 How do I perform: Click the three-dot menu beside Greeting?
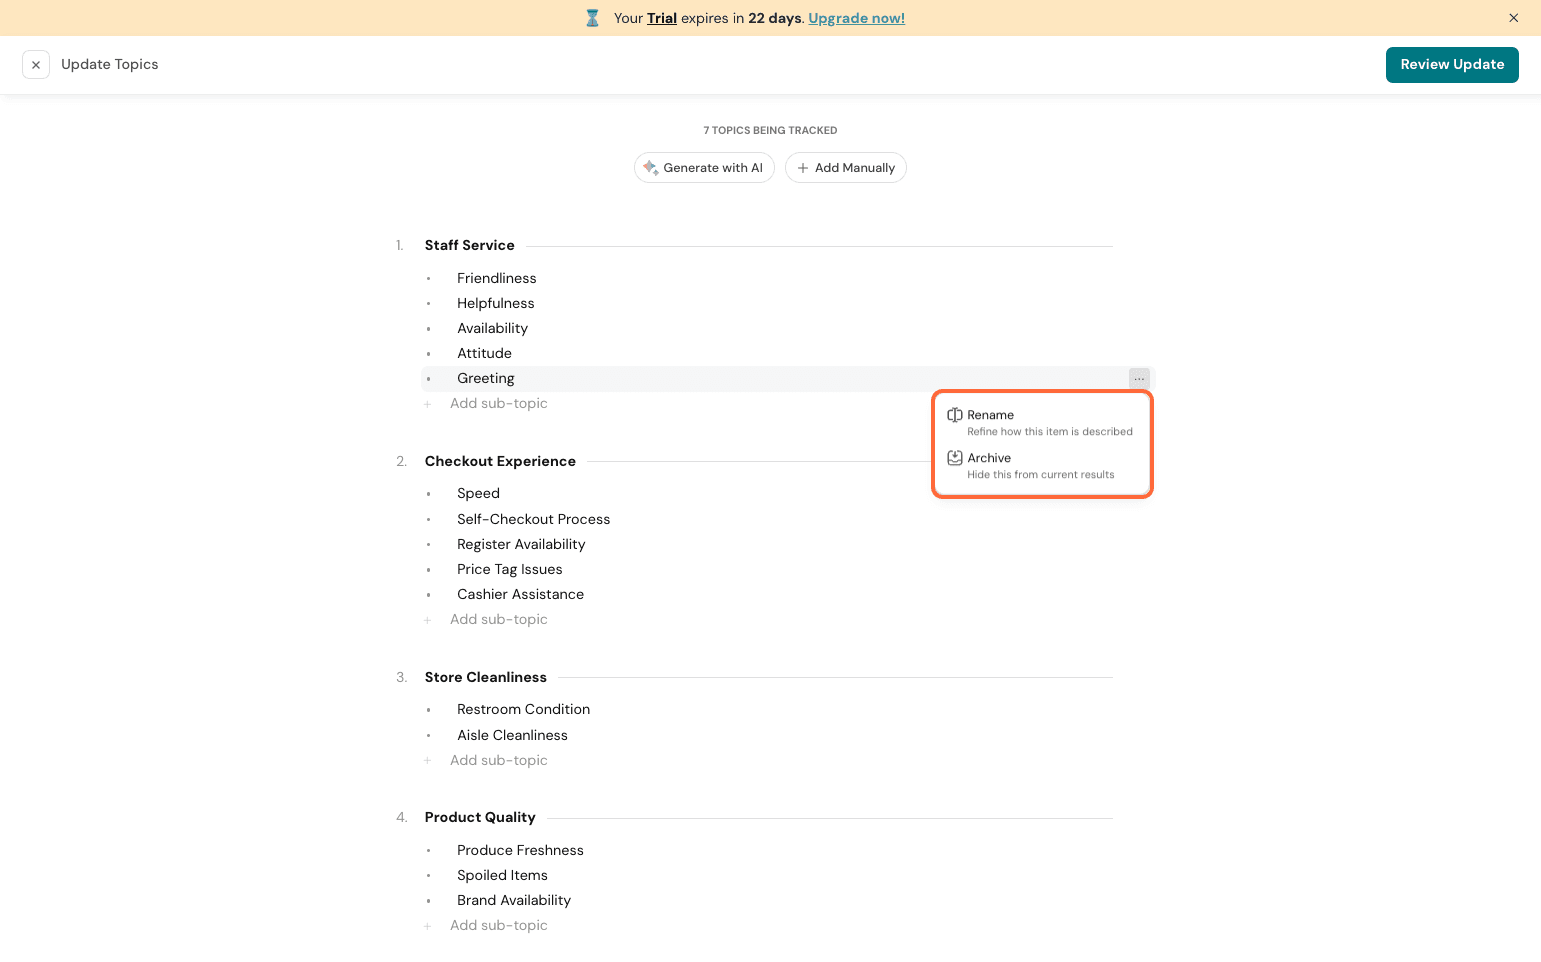[x=1139, y=379]
